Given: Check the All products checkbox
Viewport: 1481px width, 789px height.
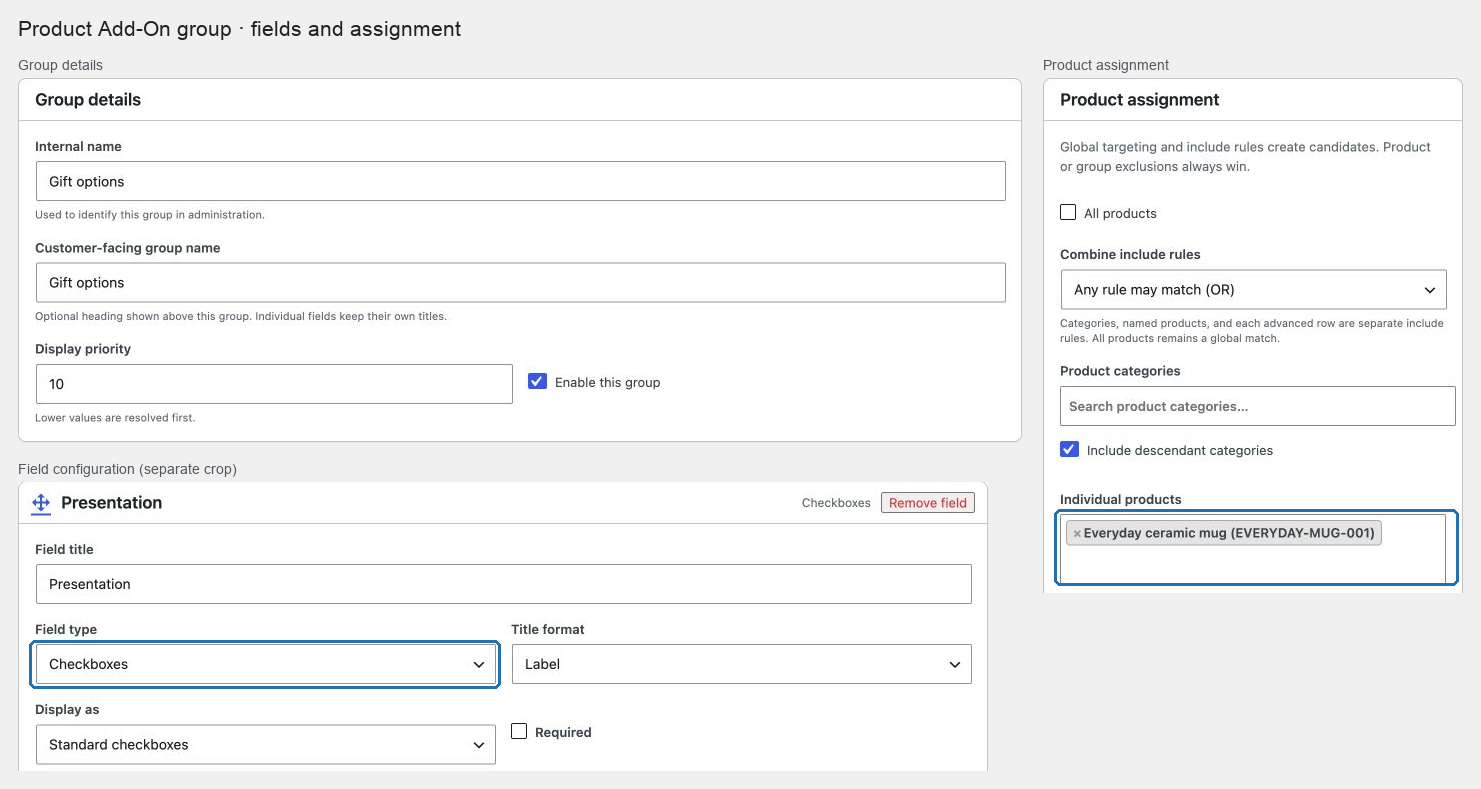Looking at the screenshot, I should point(1068,212).
